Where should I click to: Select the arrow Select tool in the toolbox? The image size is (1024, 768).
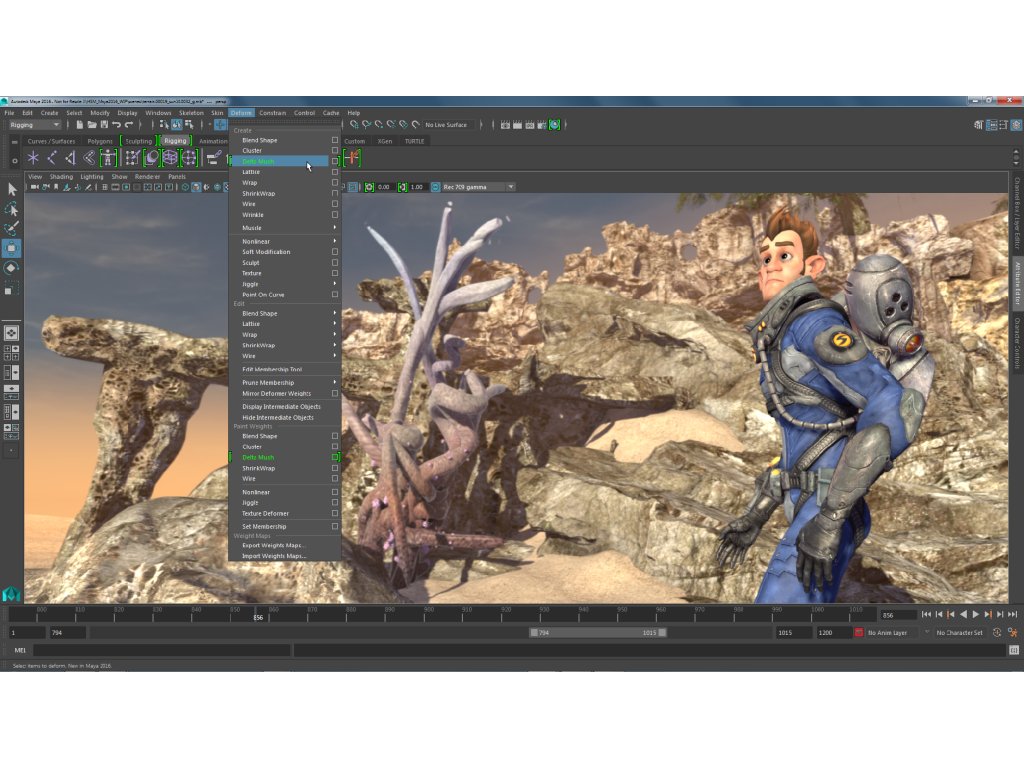tap(11, 189)
